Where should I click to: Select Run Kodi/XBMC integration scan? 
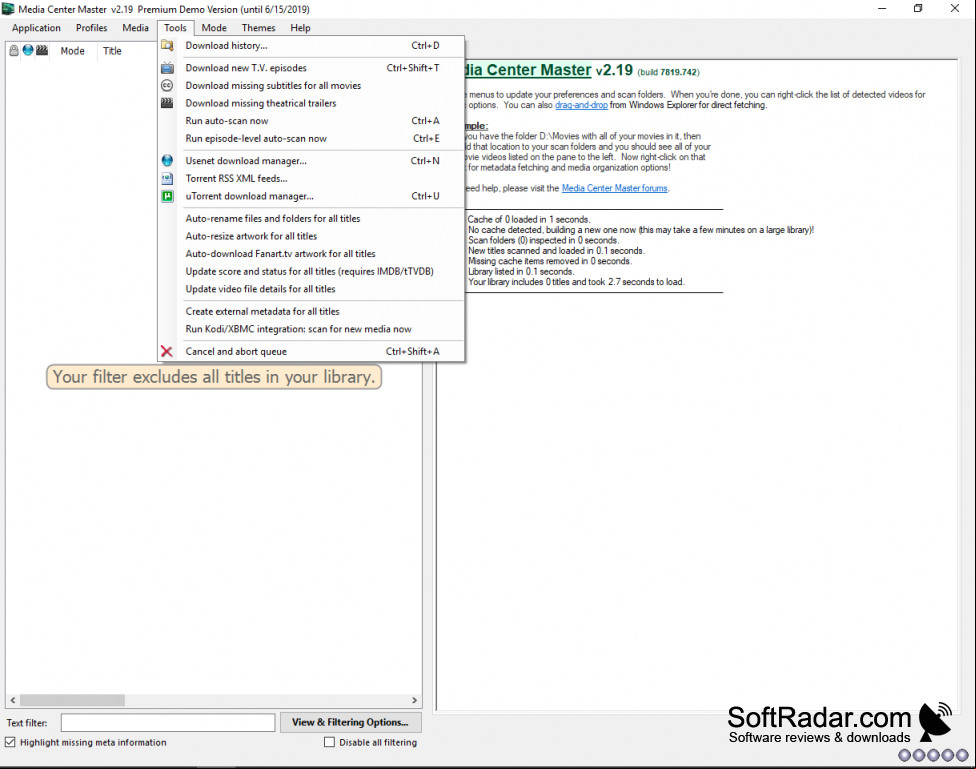tap(311, 329)
